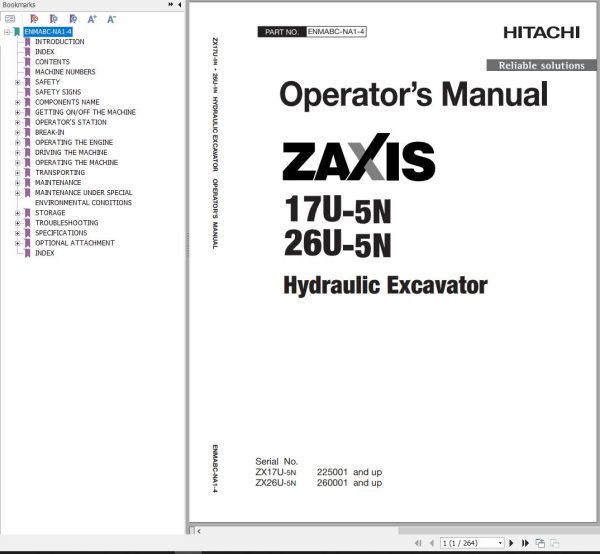The height and width of the screenshot is (554, 600).
Task: Jump to the last page button
Action: click(525, 543)
